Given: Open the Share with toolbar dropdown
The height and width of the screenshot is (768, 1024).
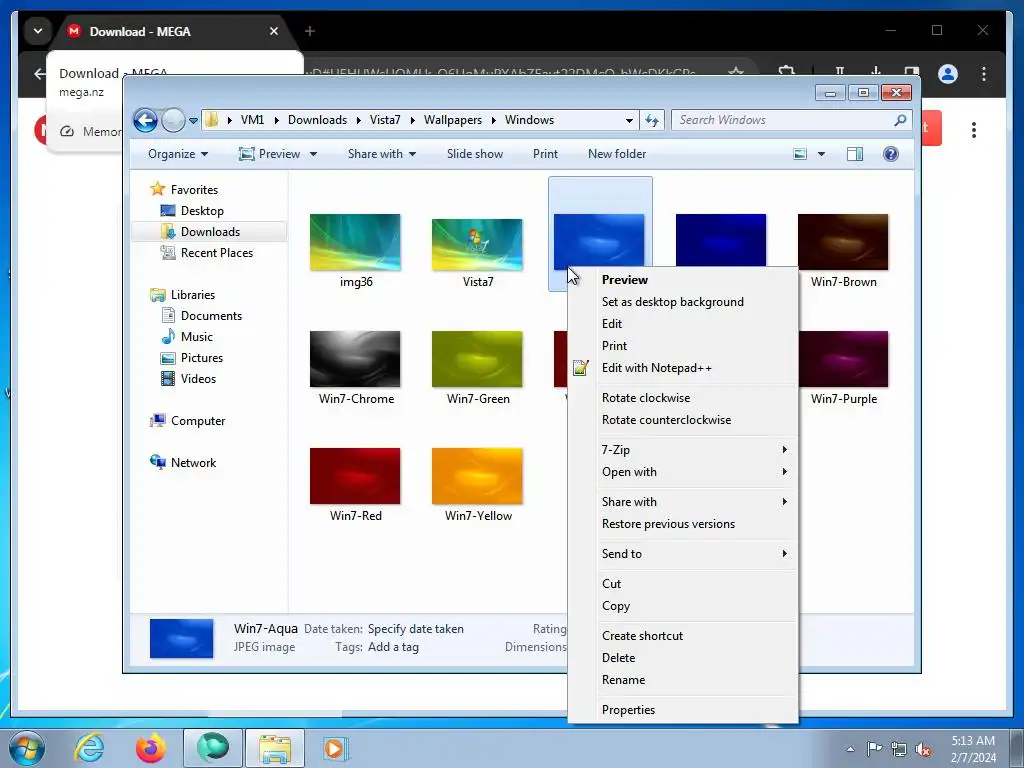Looking at the screenshot, I should 381,154.
